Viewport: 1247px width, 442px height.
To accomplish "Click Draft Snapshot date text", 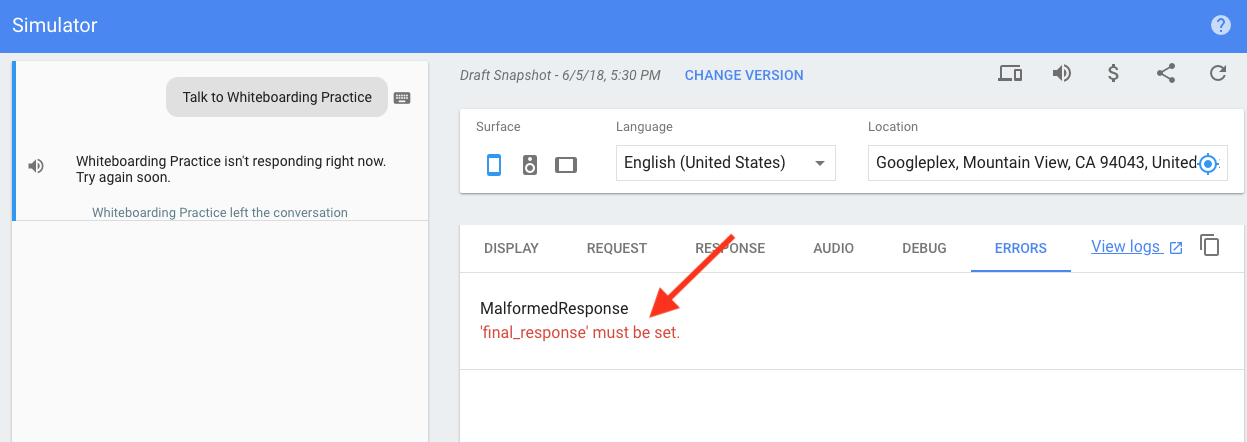I will [x=560, y=75].
